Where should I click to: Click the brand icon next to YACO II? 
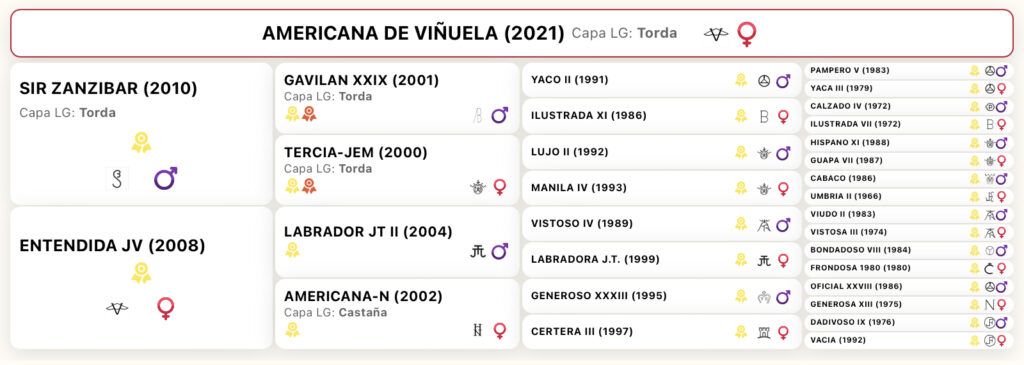(x=763, y=80)
